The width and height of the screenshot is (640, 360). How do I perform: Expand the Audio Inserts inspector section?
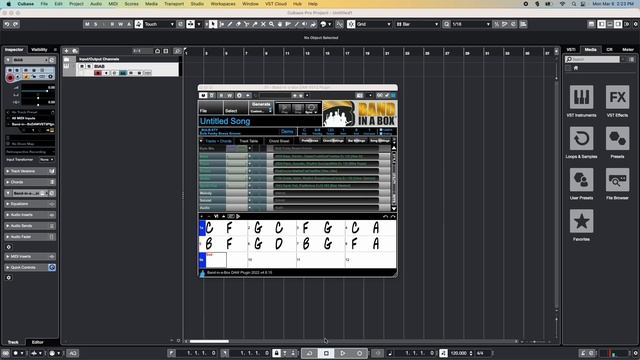tap(30, 215)
